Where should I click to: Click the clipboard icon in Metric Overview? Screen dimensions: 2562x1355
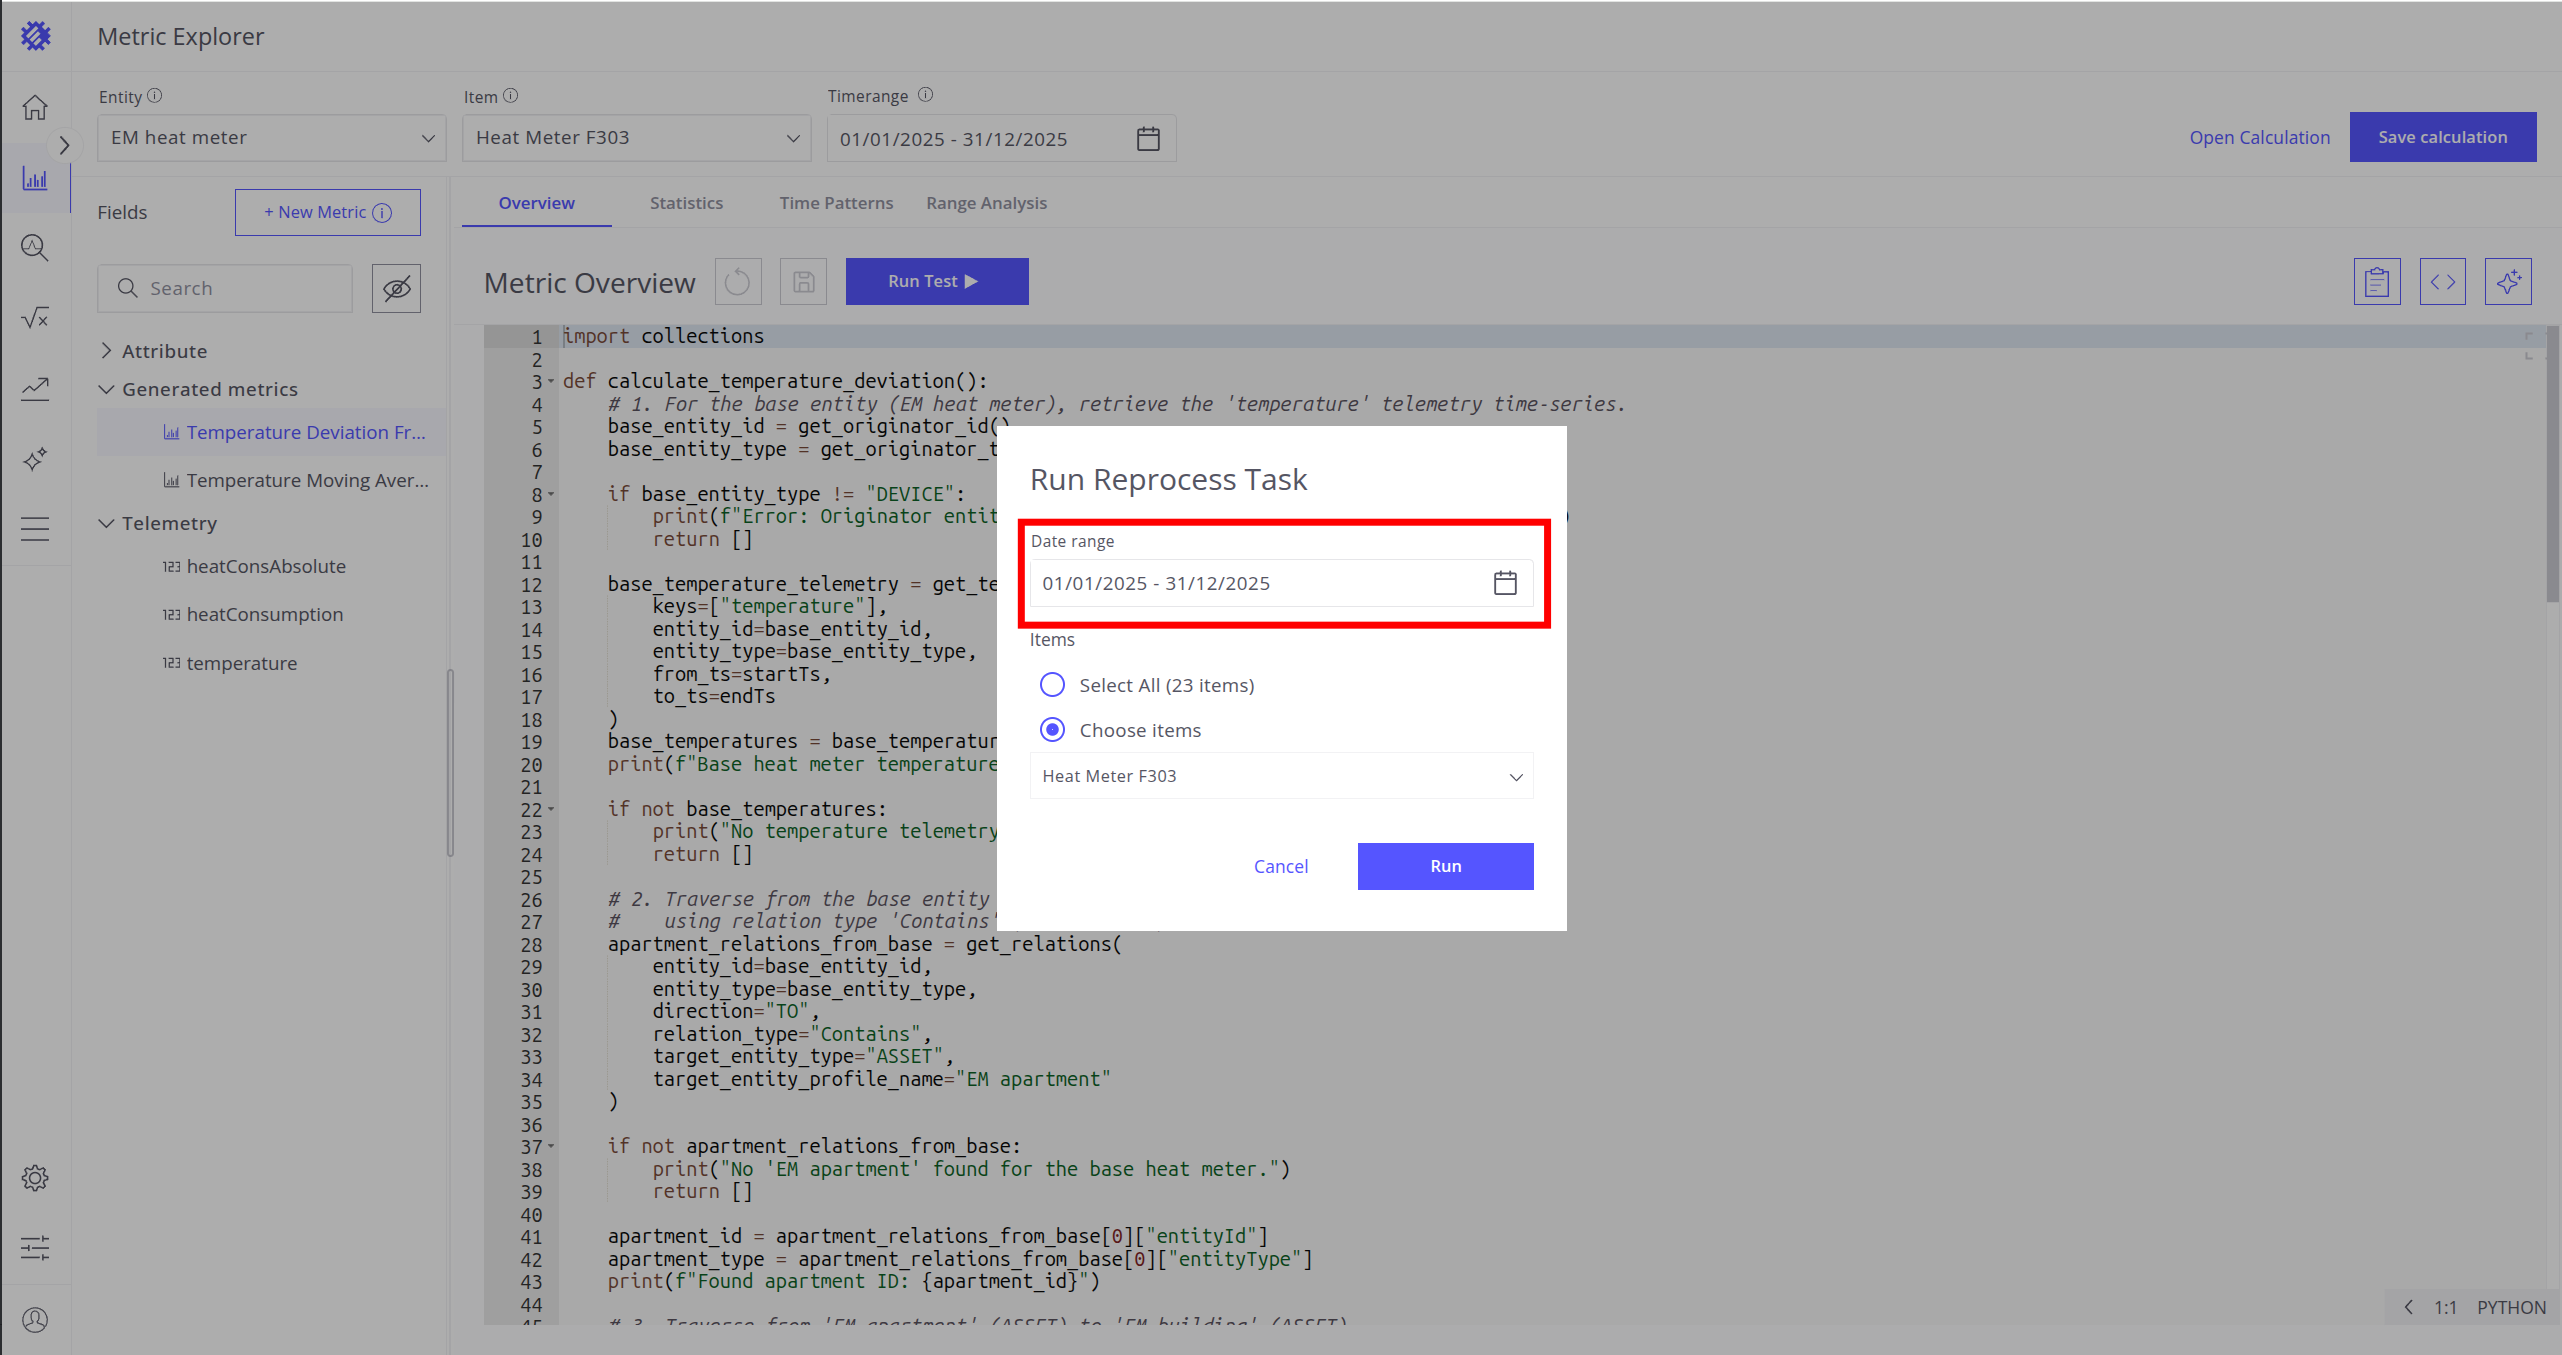(x=2377, y=282)
